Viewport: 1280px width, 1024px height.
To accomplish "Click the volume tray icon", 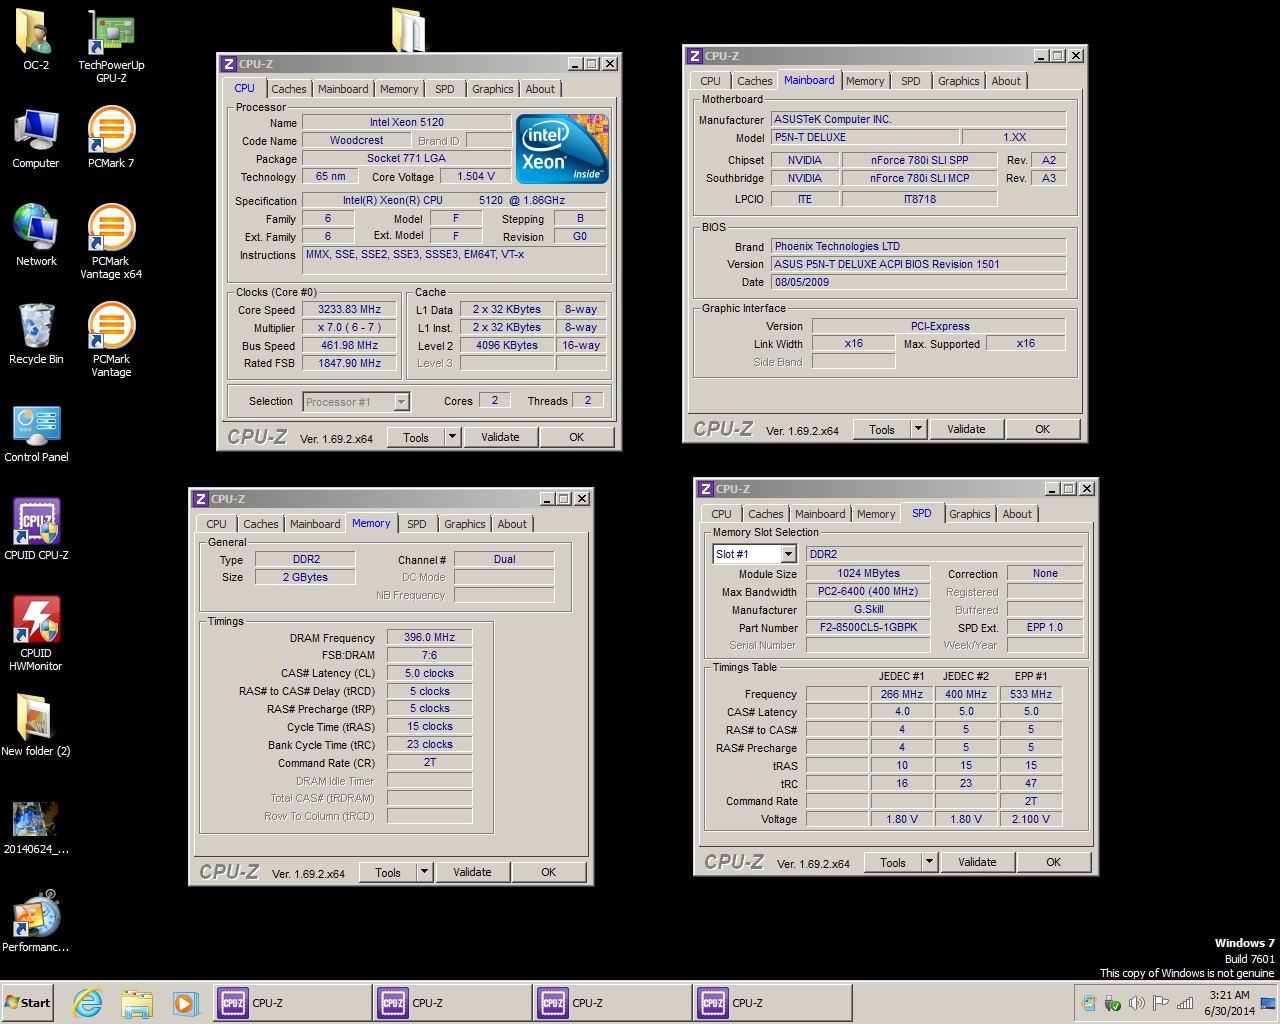I will pos(1136,1003).
